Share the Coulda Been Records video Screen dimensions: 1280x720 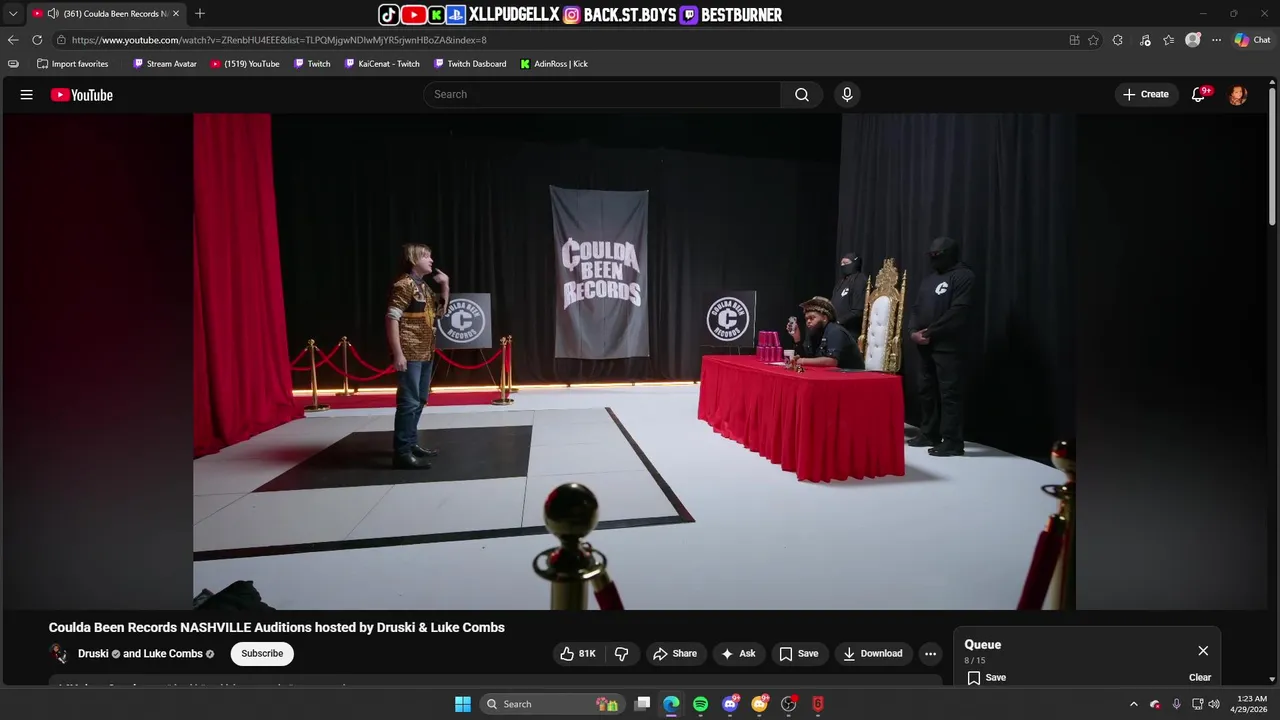(x=675, y=654)
